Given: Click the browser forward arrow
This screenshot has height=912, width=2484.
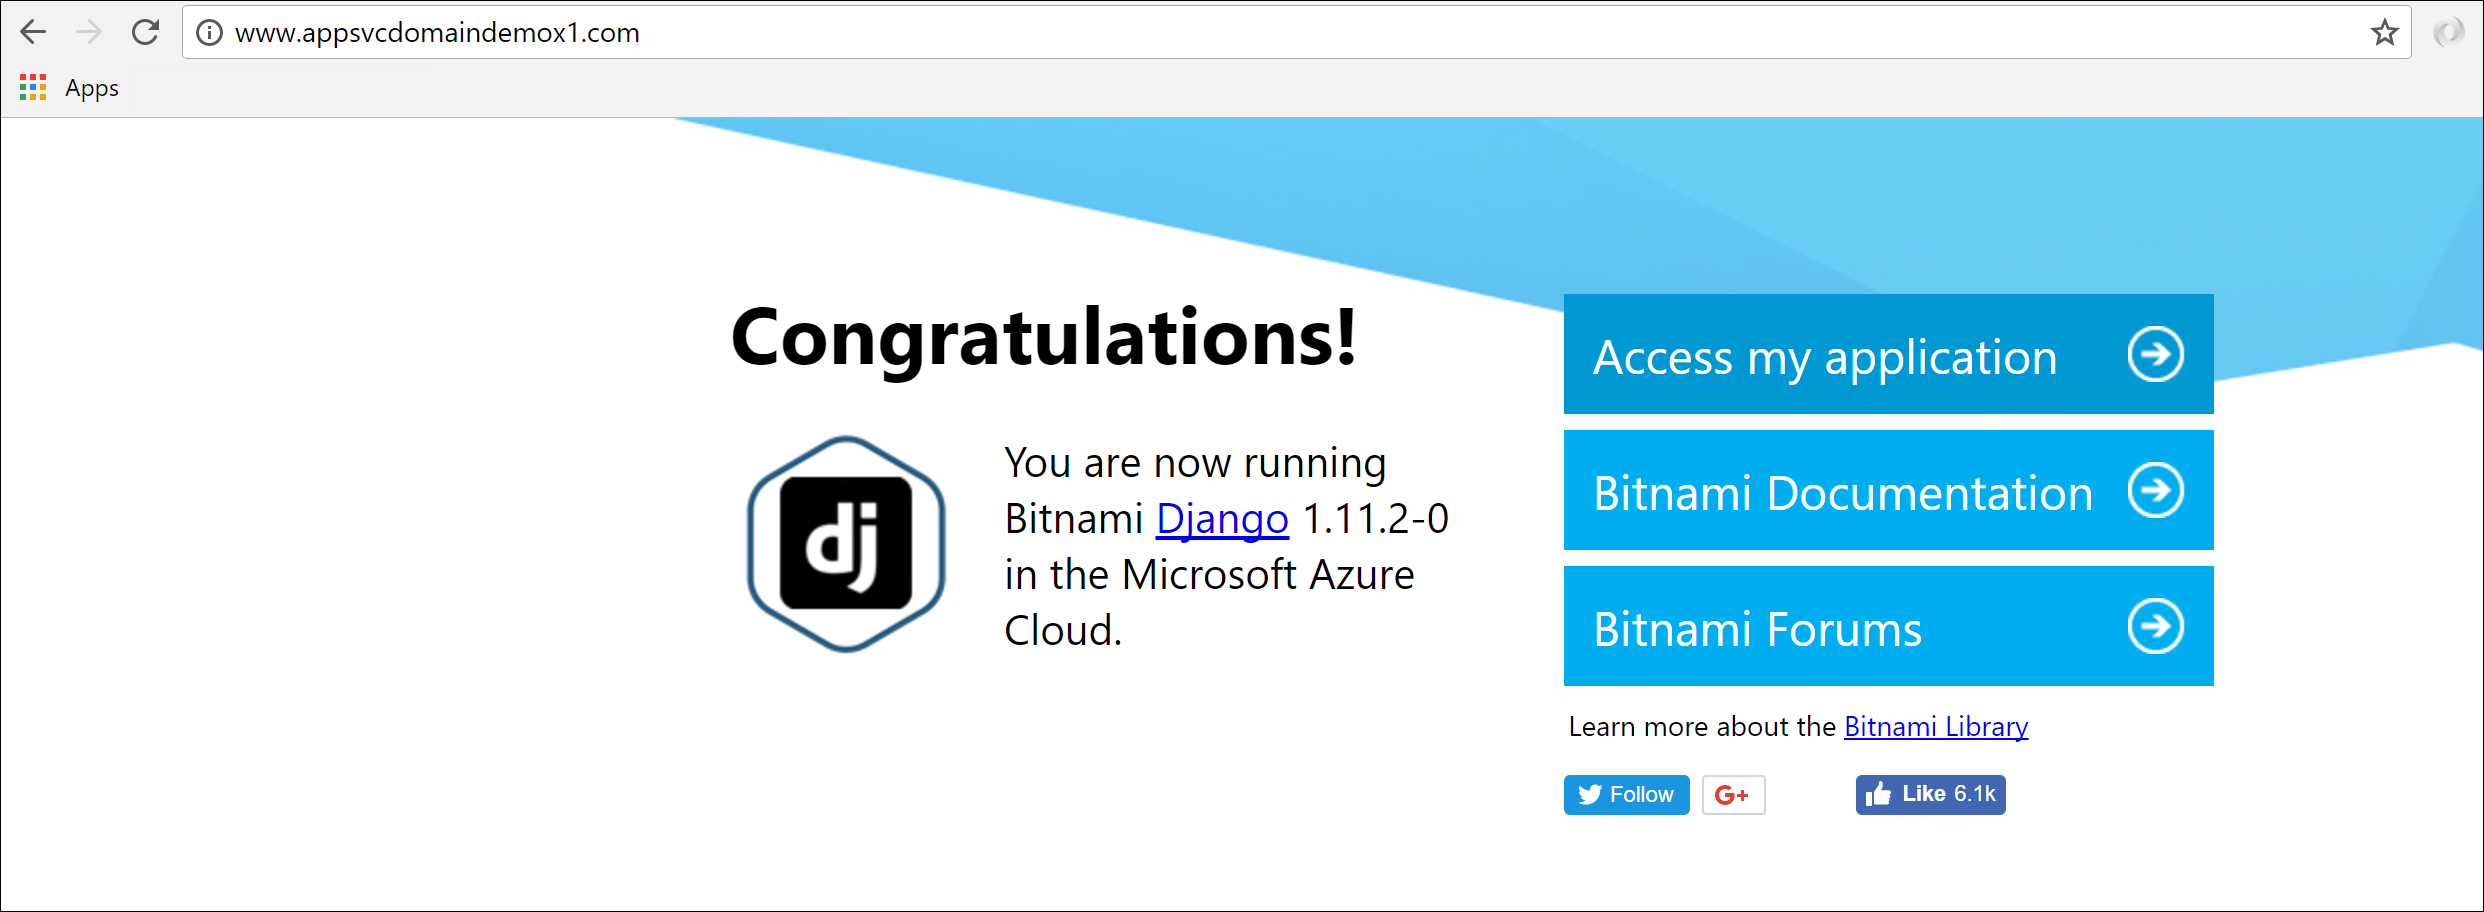Looking at the screenshot, I should tap(89, 33).
